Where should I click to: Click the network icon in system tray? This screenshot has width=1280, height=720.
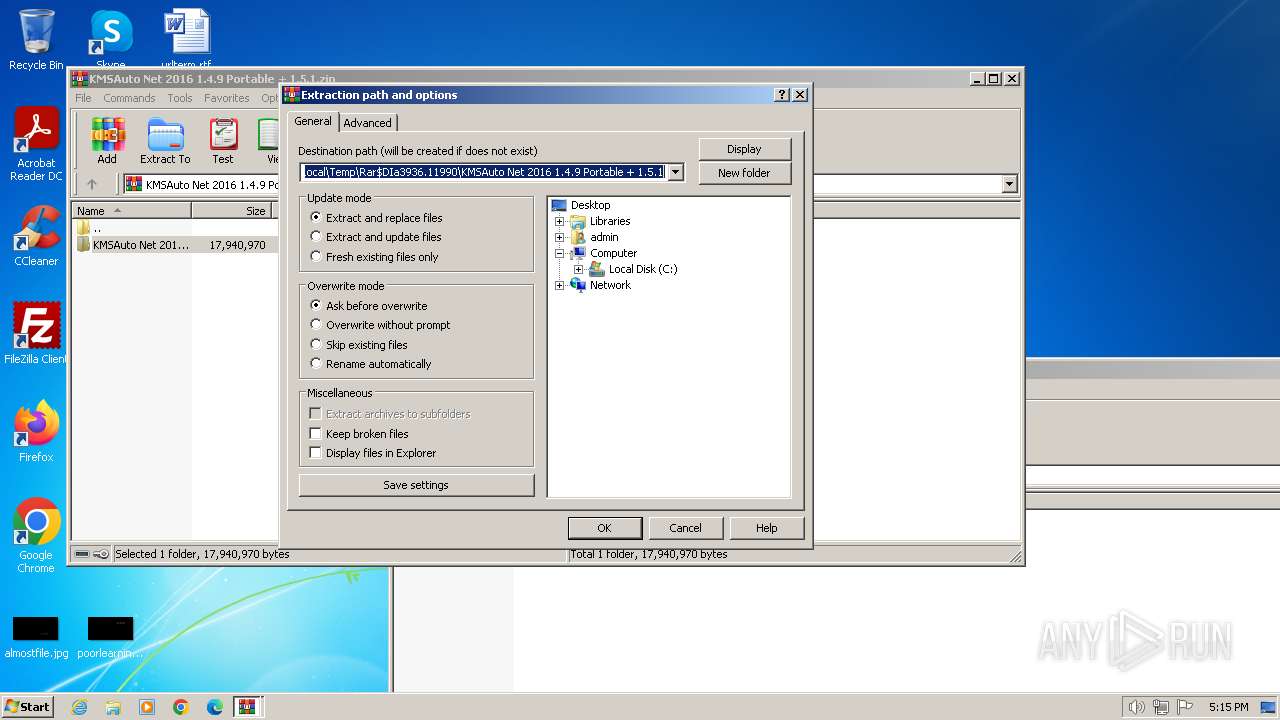[x=1160, y=707]
